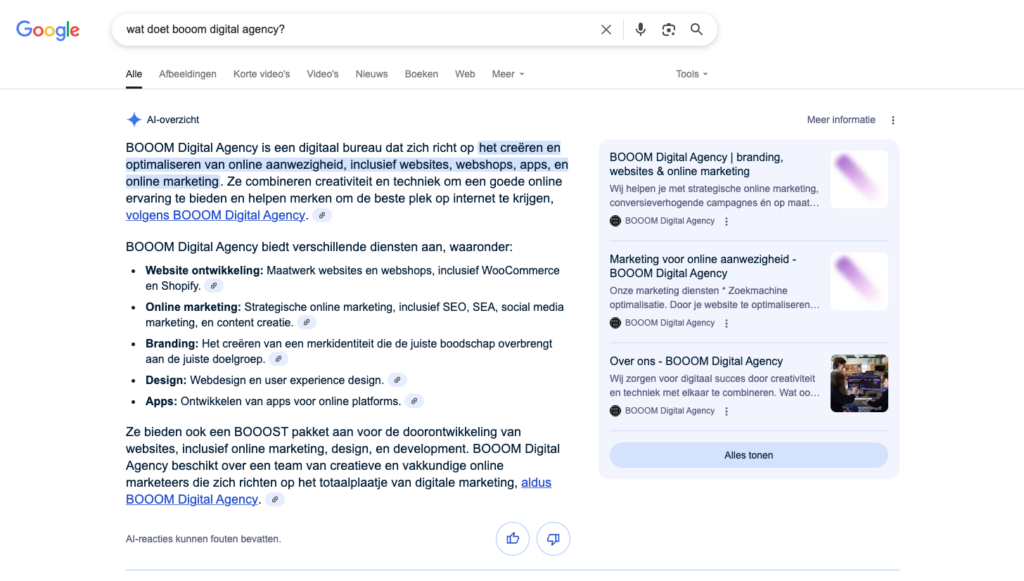Click the 'Apps:' bullet heading

(161, 401)
